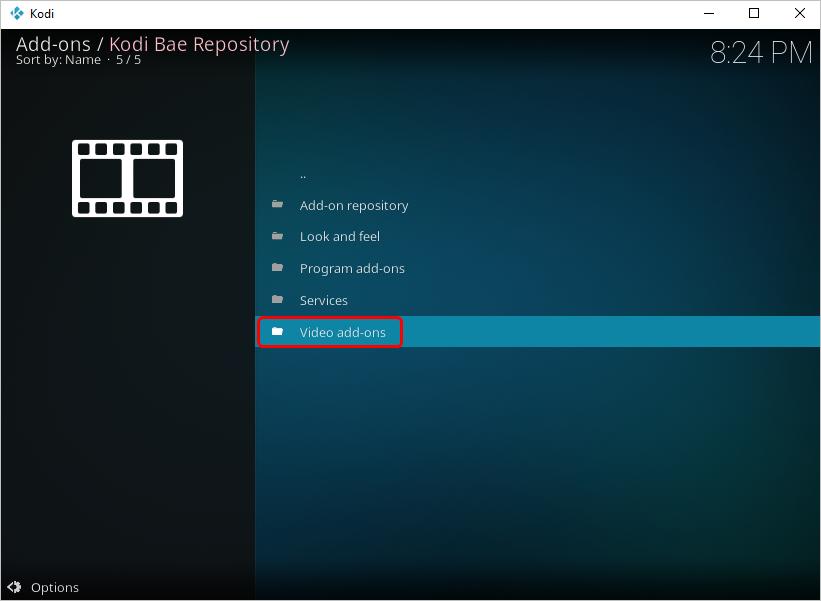Click the folder icon beside Program add-ons

(277, 268)
